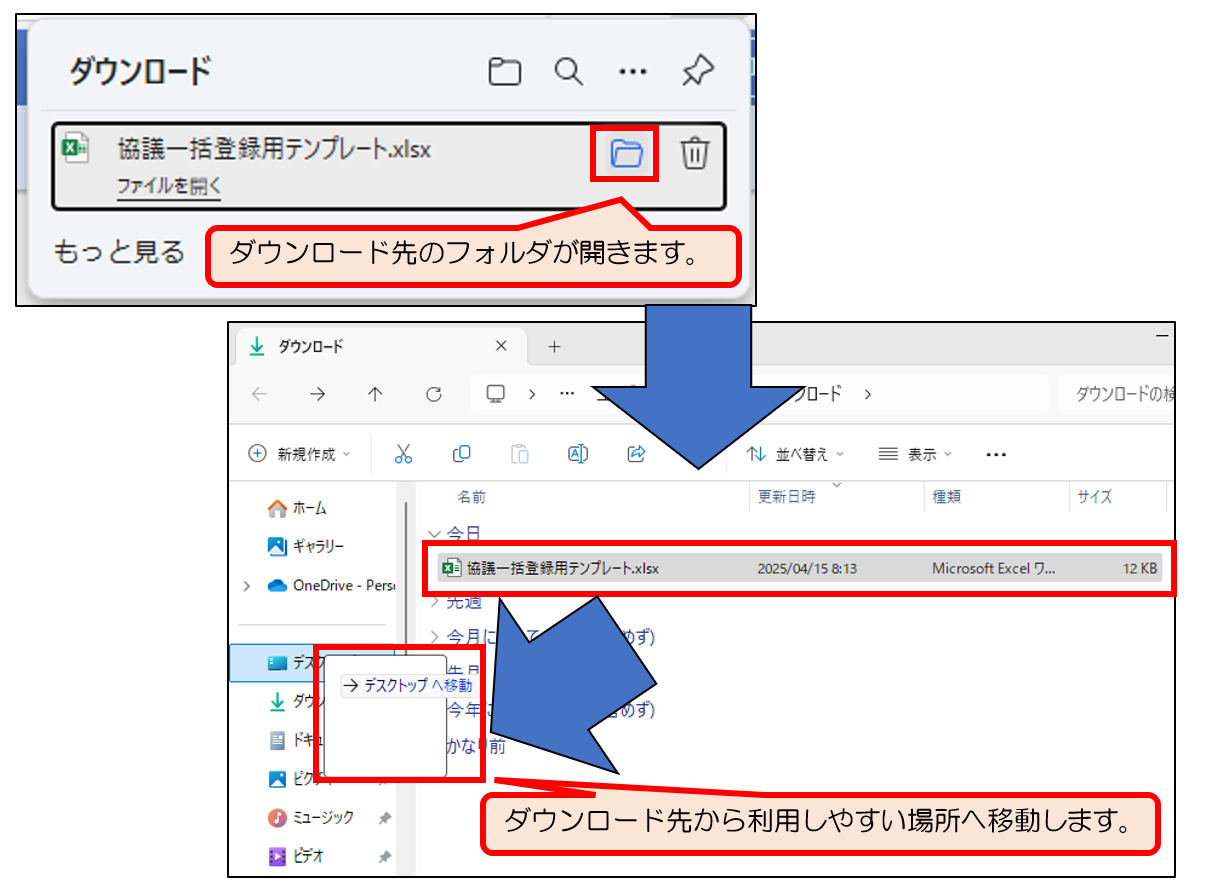This screenshot has width=1226, height=890.
Task: Open ミュージック in navigation pane
Action: [x=310, y=817]
